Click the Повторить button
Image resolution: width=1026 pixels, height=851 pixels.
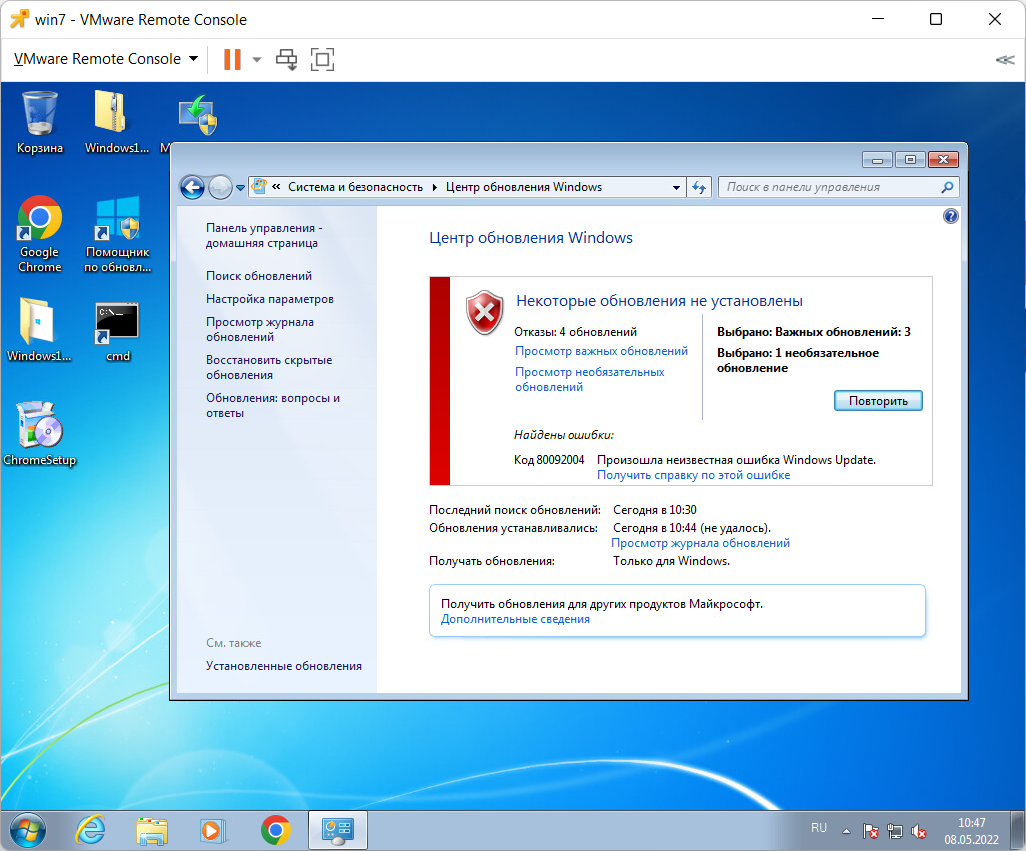tap(878, 401)
